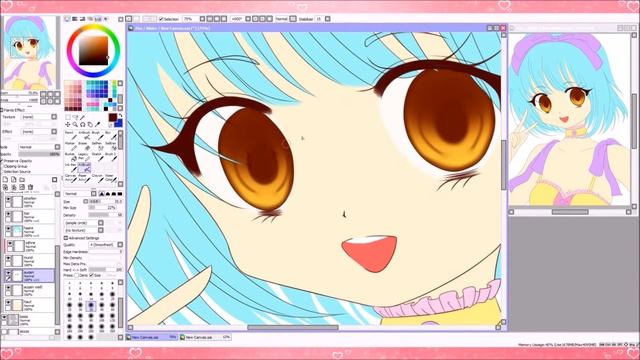Toggle the Selection checkbox in top toolbar
The image size is (640, 360).
[x=161, y=19]
